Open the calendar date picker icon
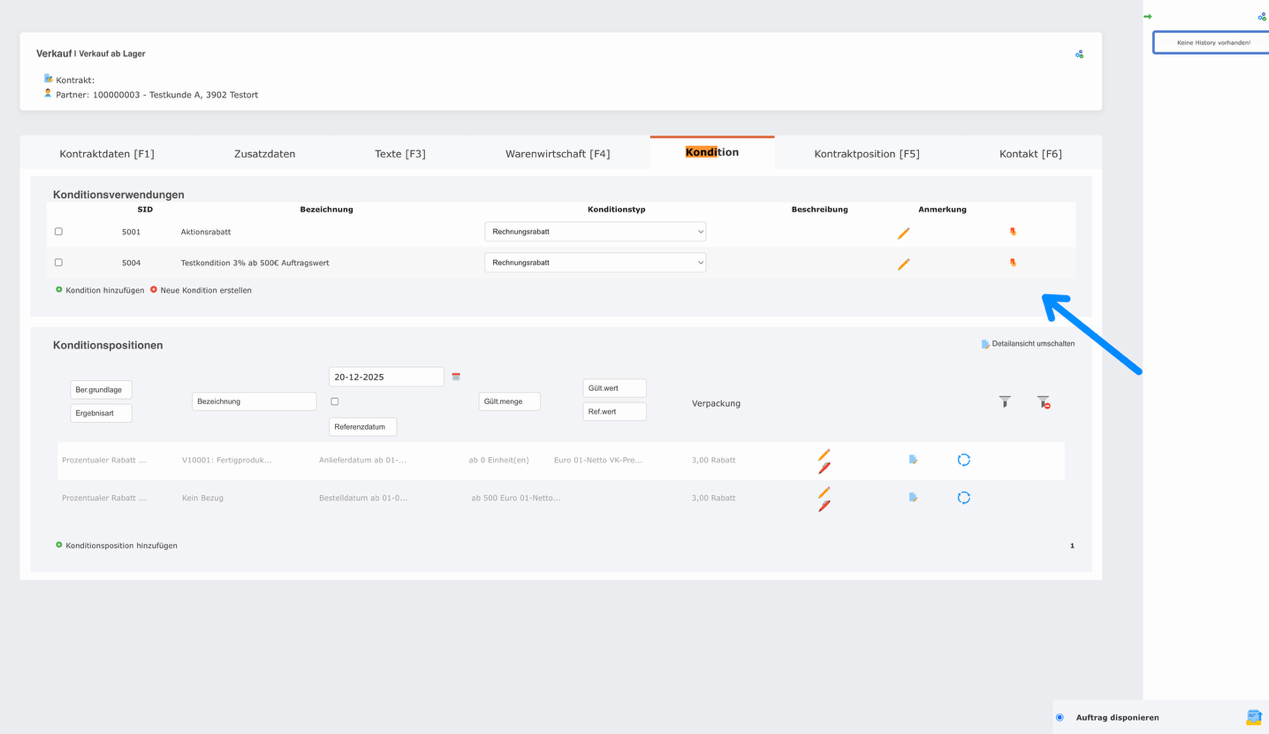 click(456, 377)
